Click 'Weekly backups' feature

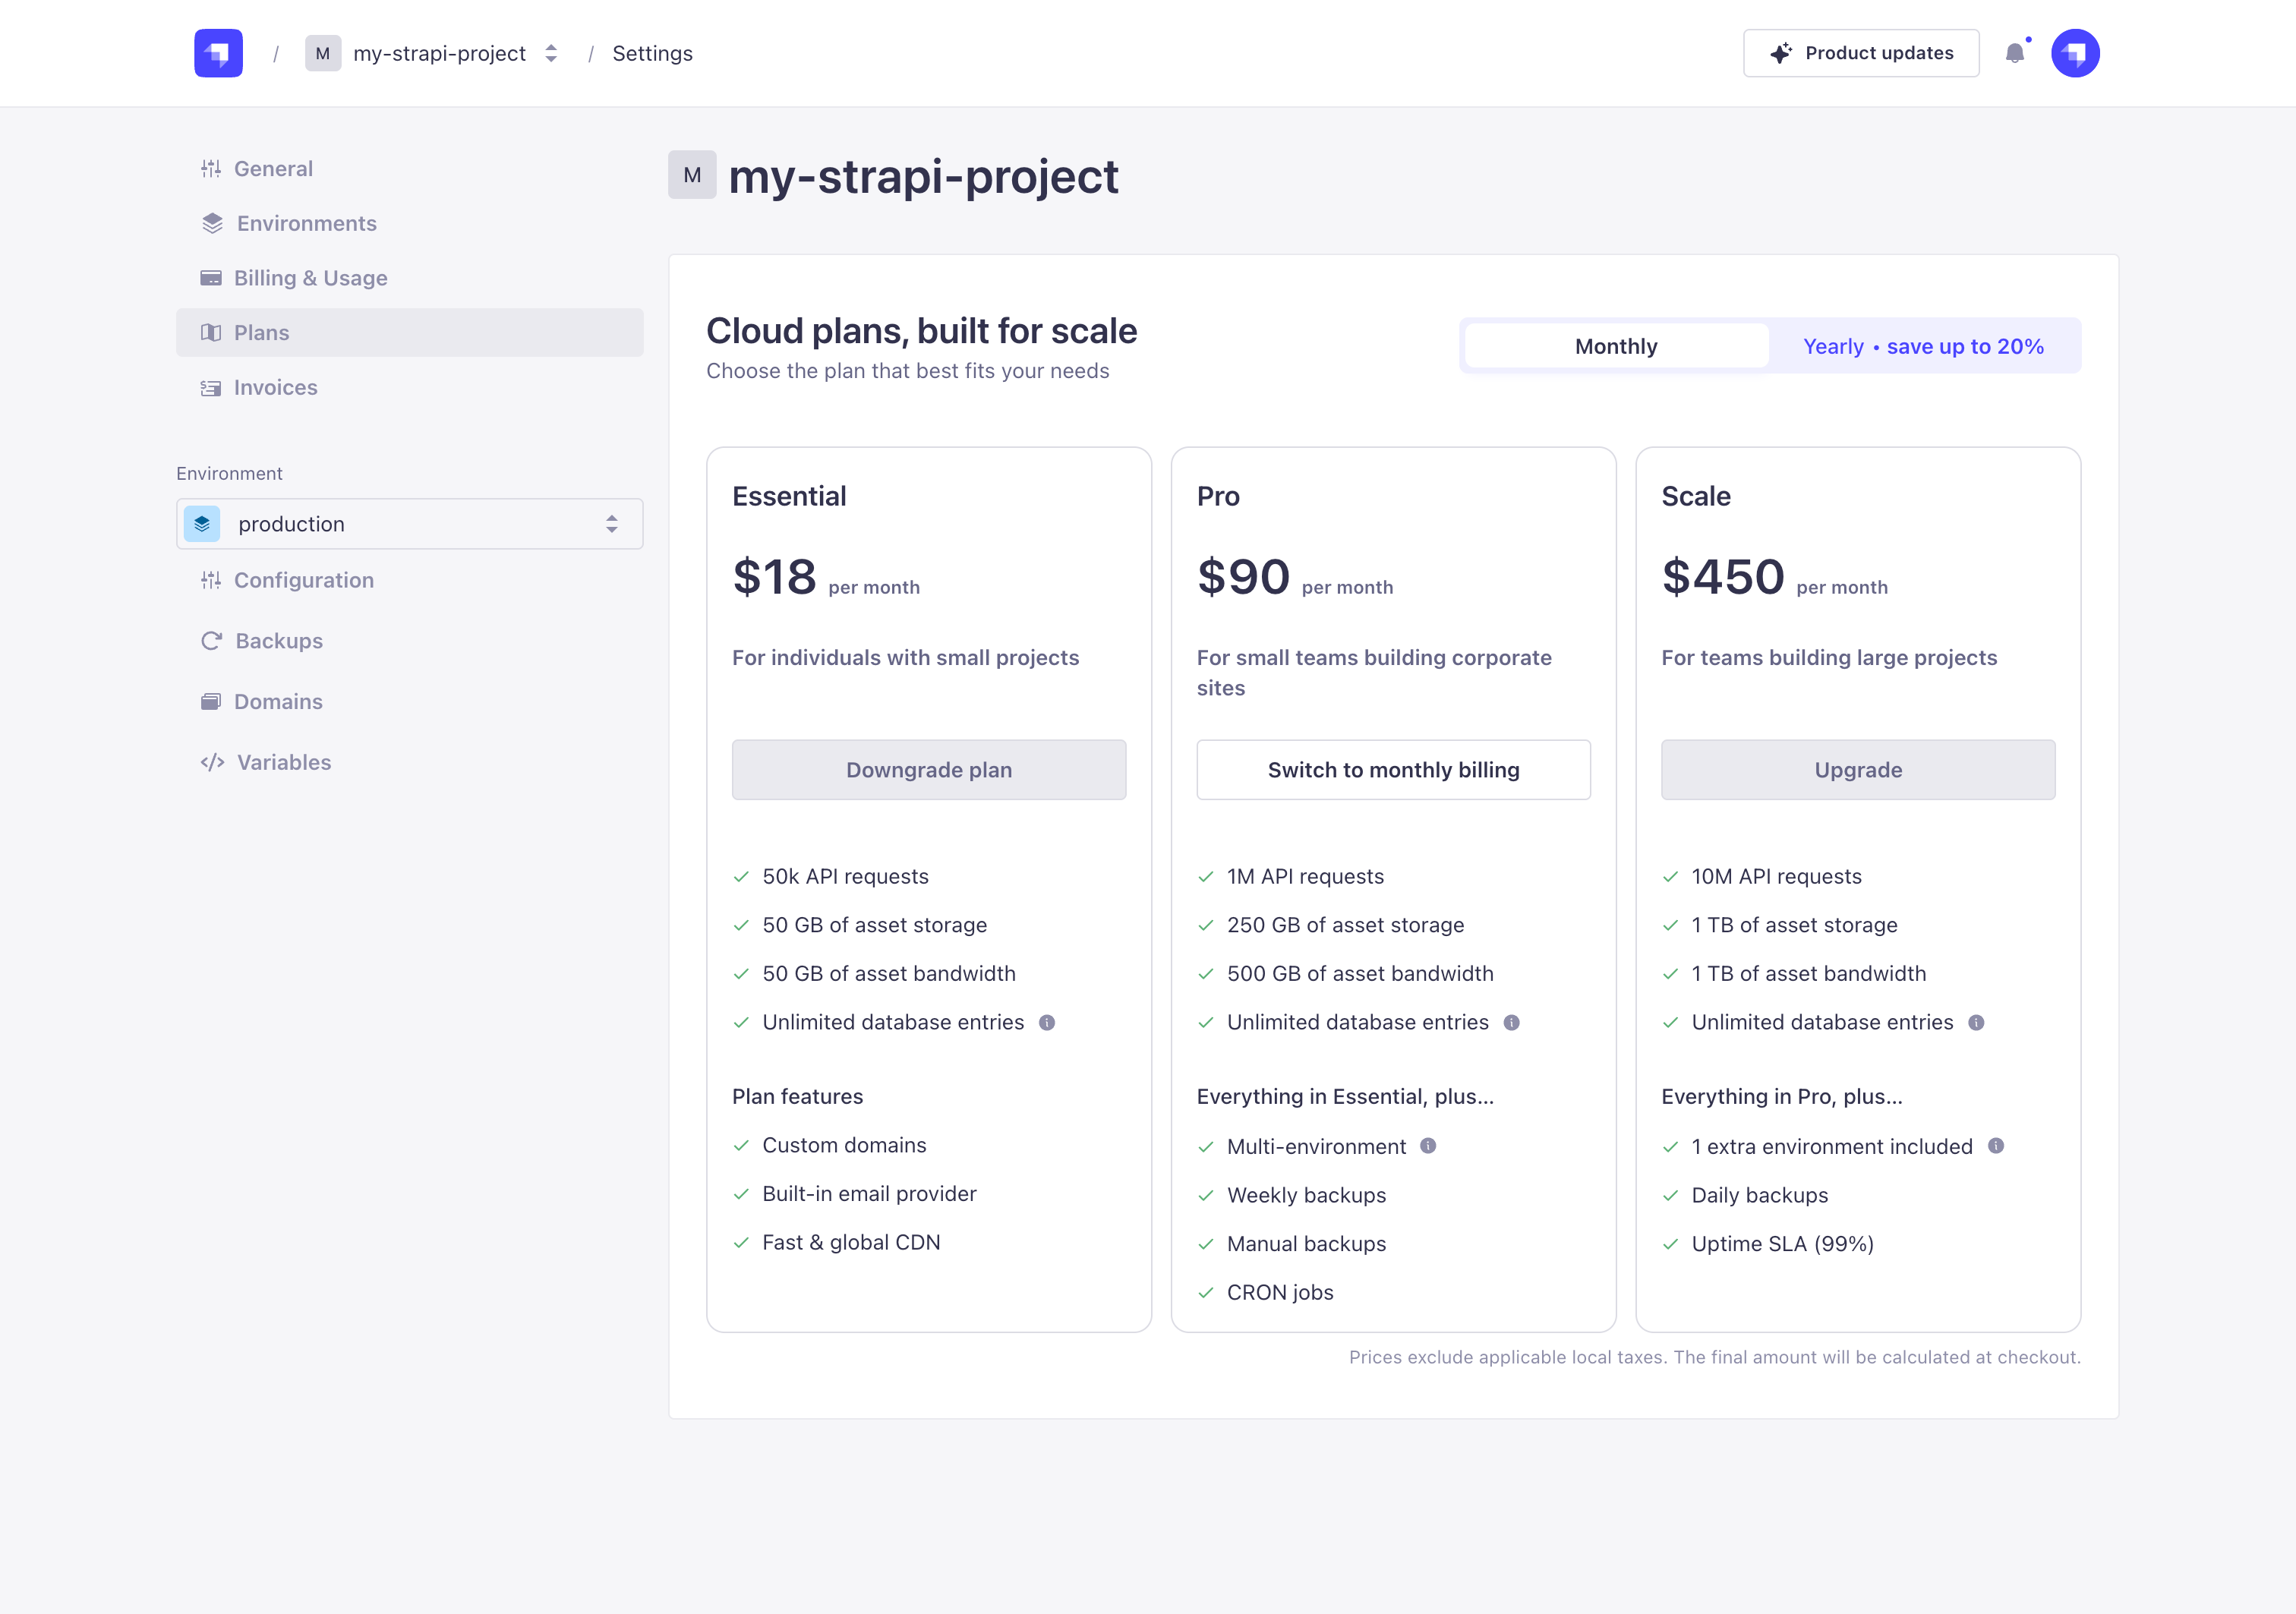tap(1306, 1195)
